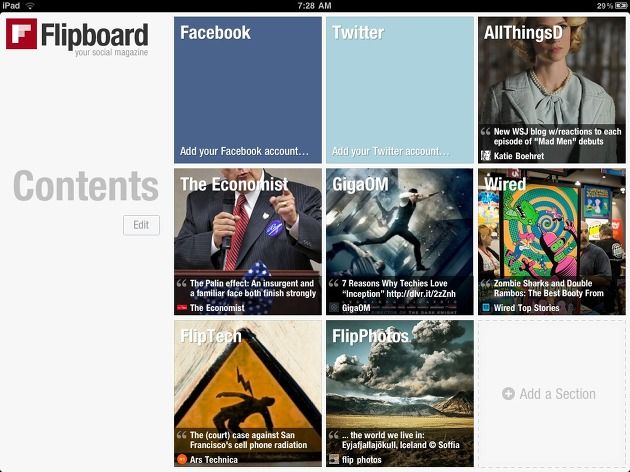Open the AllThingsD section tile

[552, 90]
